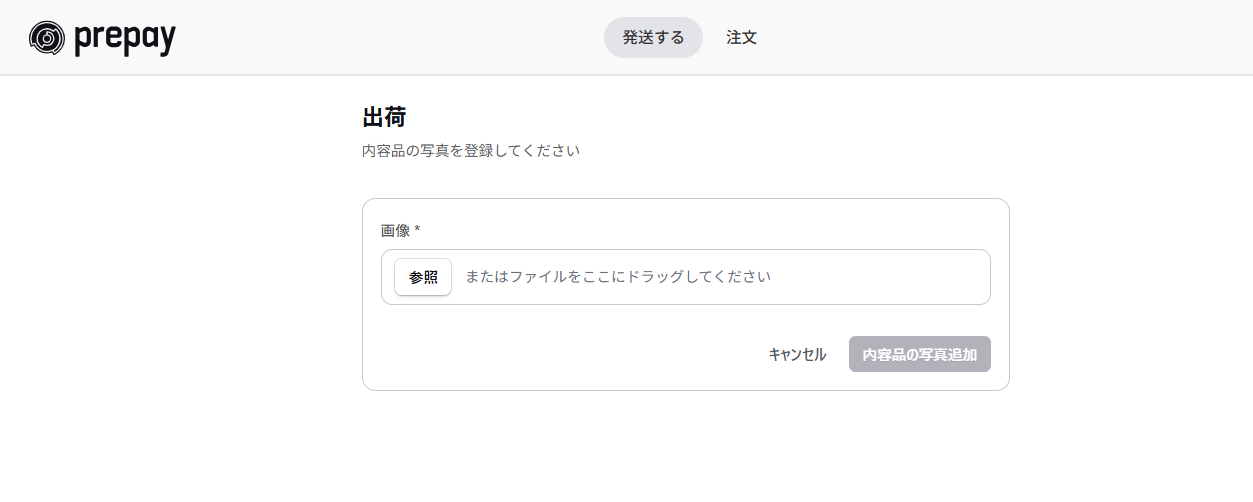Screen dimensions: 1253x502
Task: Click the 内容品の写真を登録してください subtitle
Action: coord(471,151)
